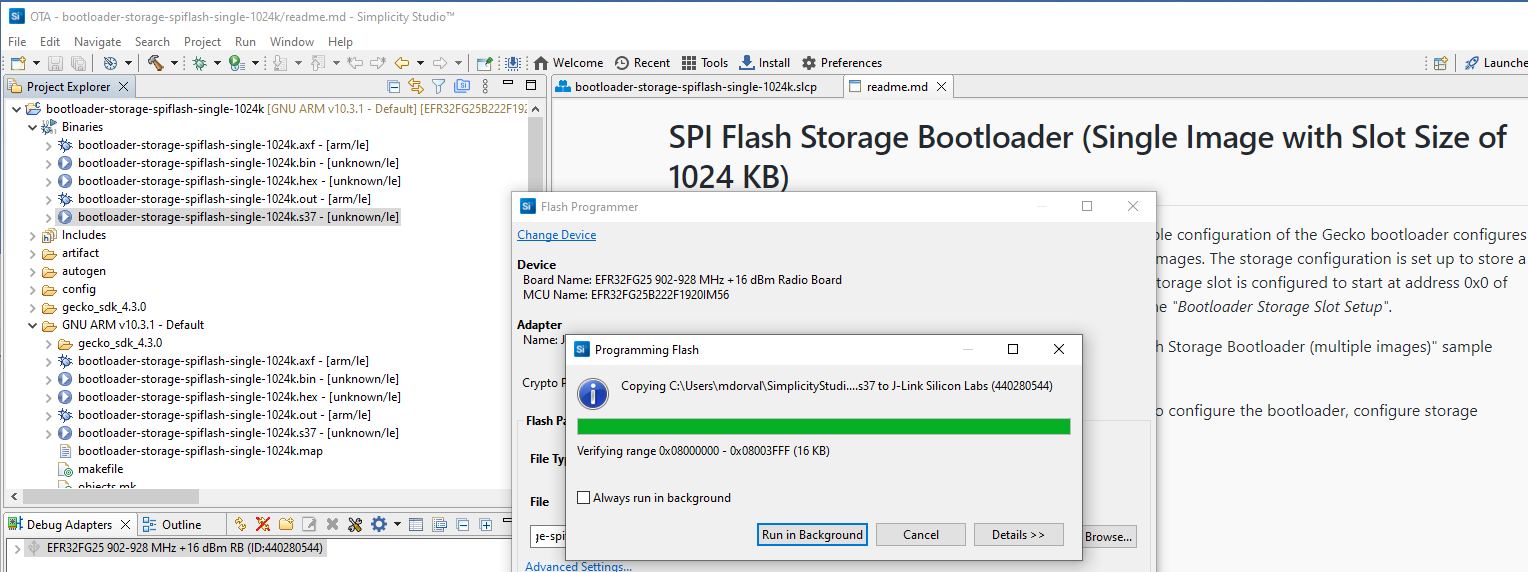Click the Open Perspective icon near Launcher
Viewport: 1528px width, 572px height.
coord(1440,63)
